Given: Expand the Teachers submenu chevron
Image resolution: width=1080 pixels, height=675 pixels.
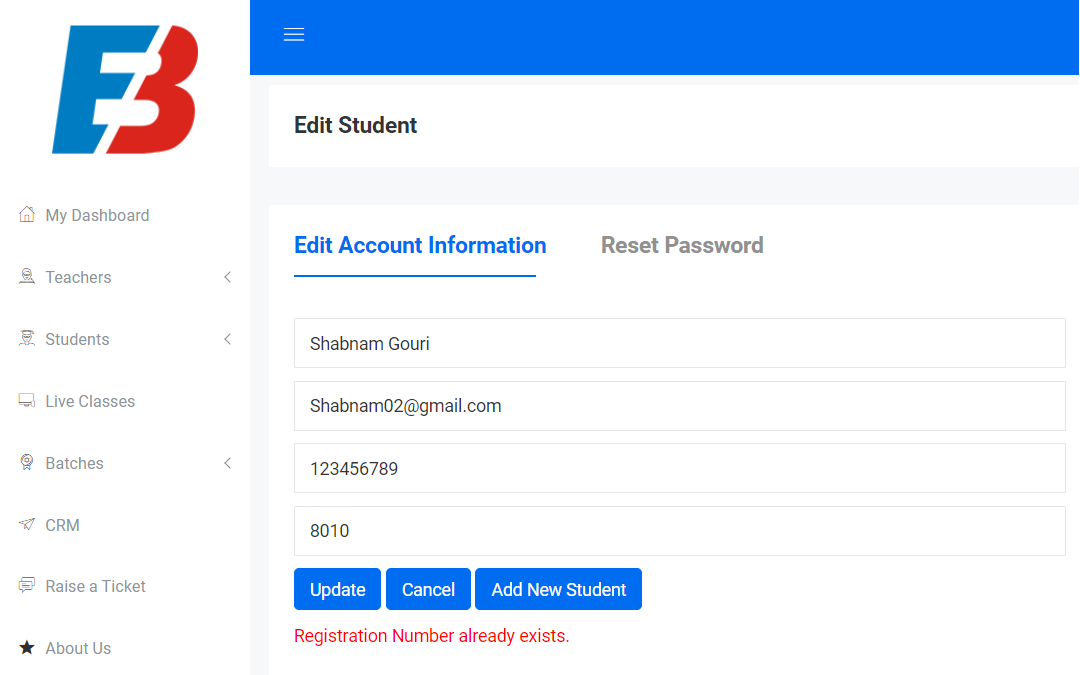Looking at the screenshot, I should (x=228, y=277).
